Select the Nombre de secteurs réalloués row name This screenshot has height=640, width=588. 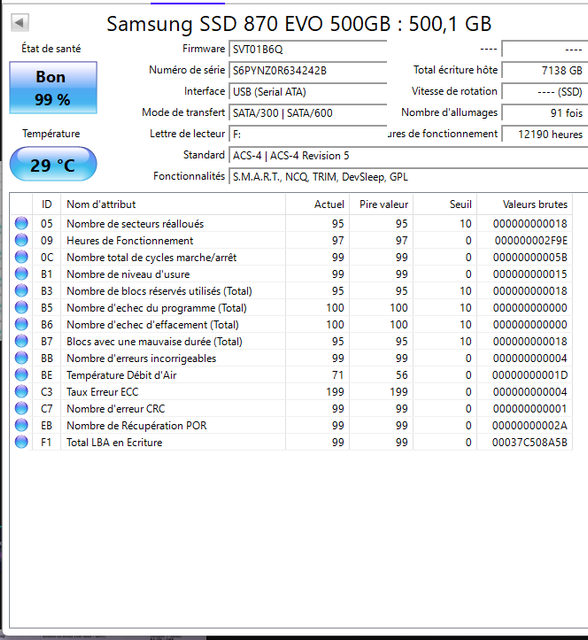coord(135,224)
